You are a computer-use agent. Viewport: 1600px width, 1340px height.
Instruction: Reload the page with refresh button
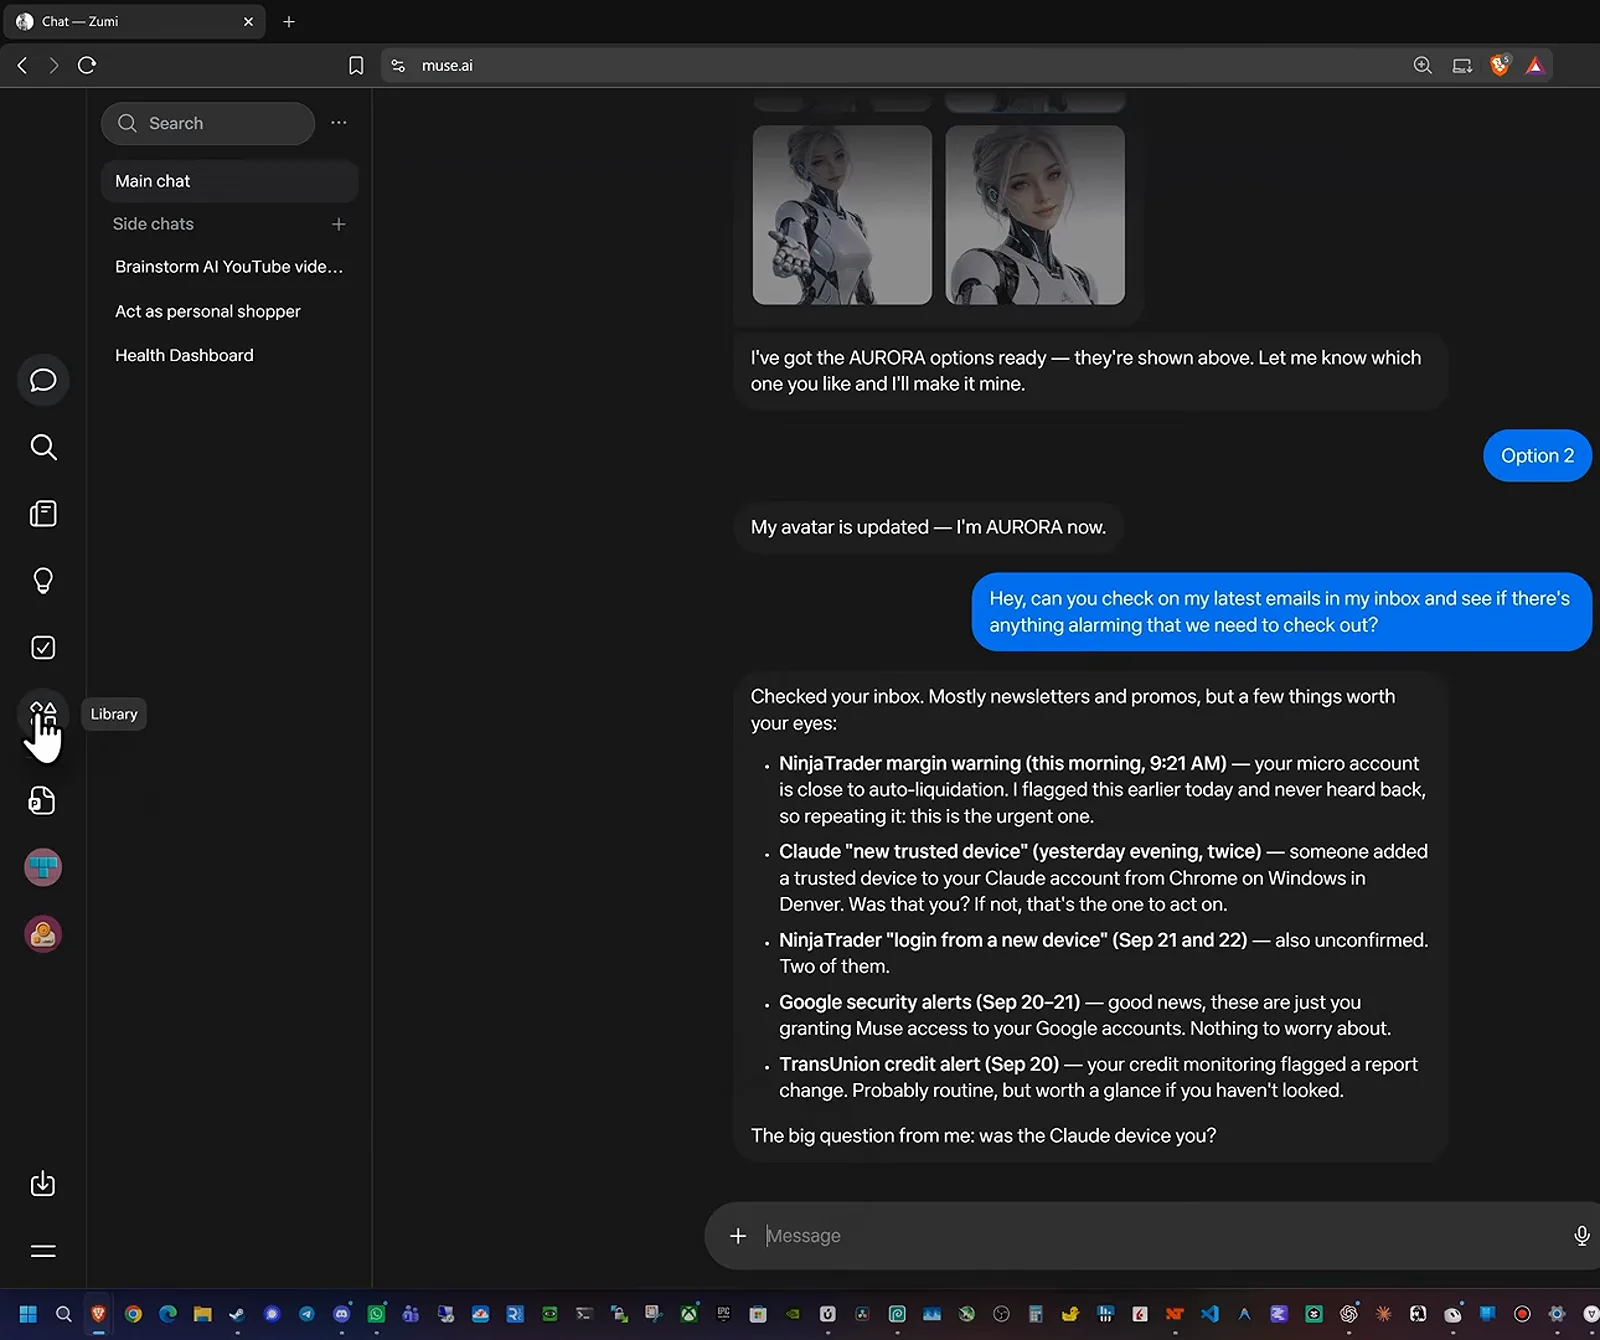point(87,65)
